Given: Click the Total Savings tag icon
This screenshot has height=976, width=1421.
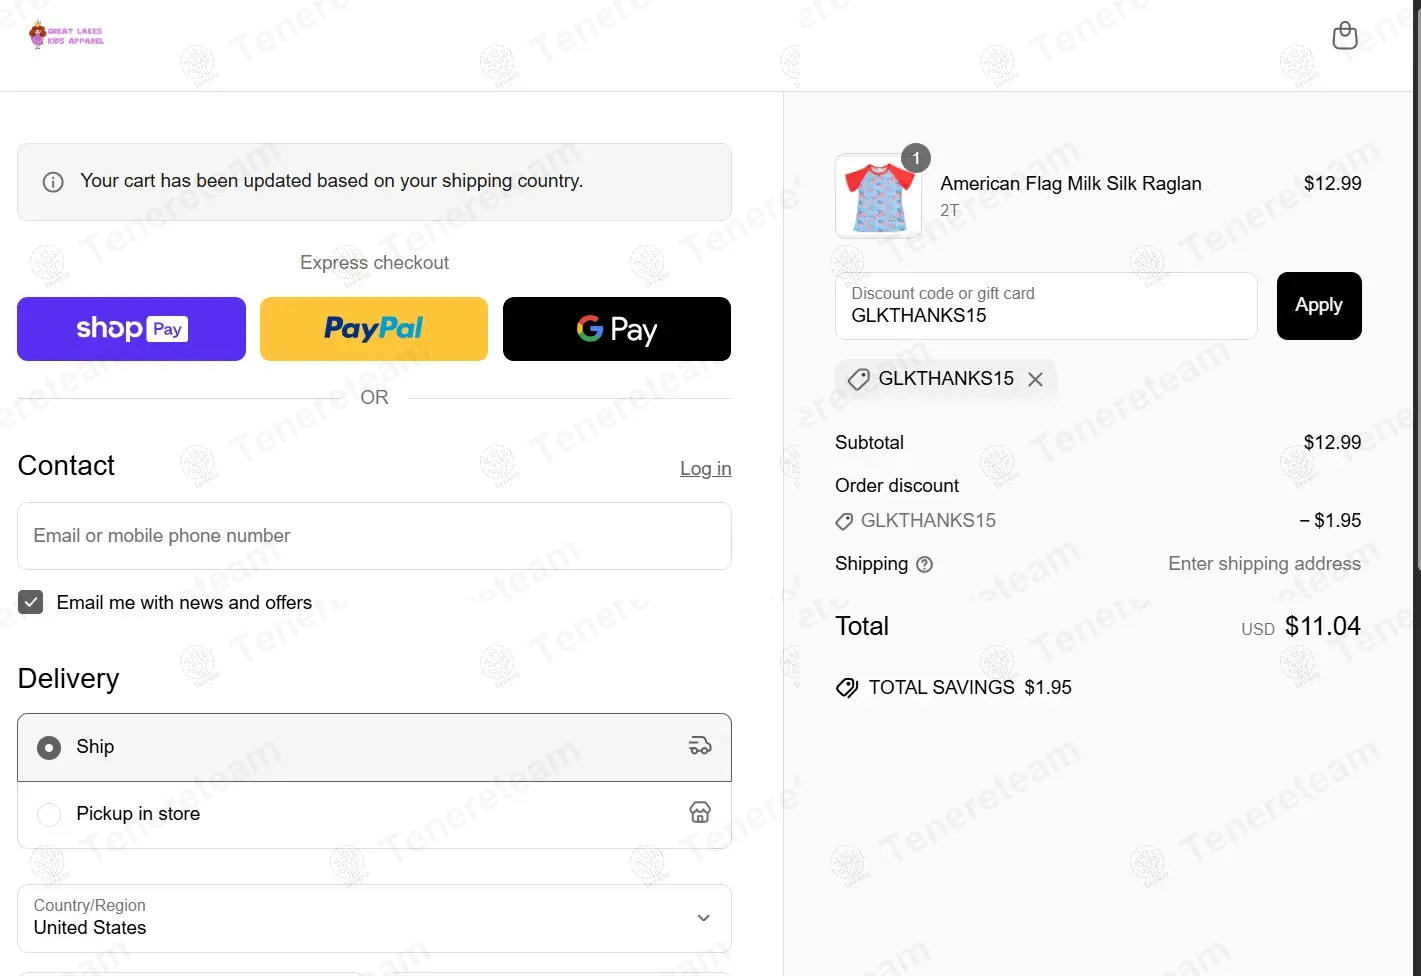Looking at the screenshot, I should coord(847,688).
